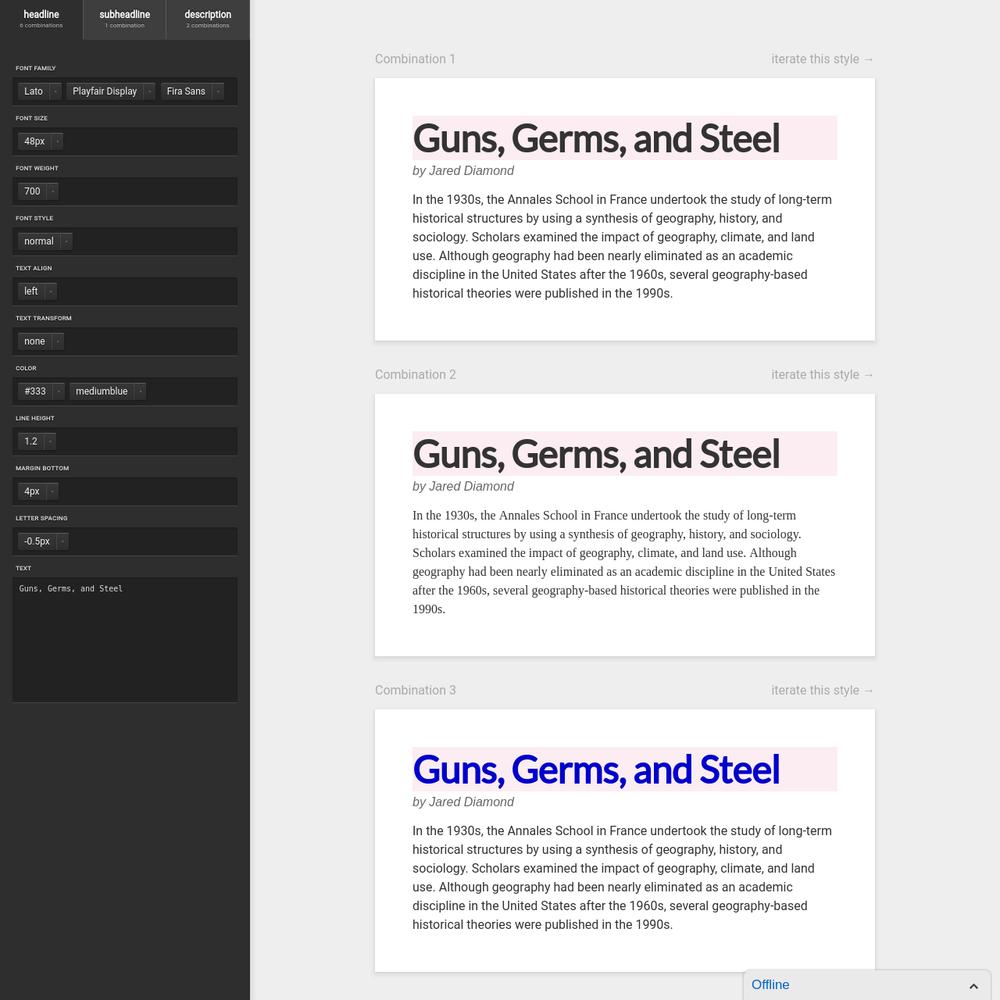This screenshot has width=1000, height=1000.
Task: Select the #333 color tag label
Action: [x=35, y=391]
